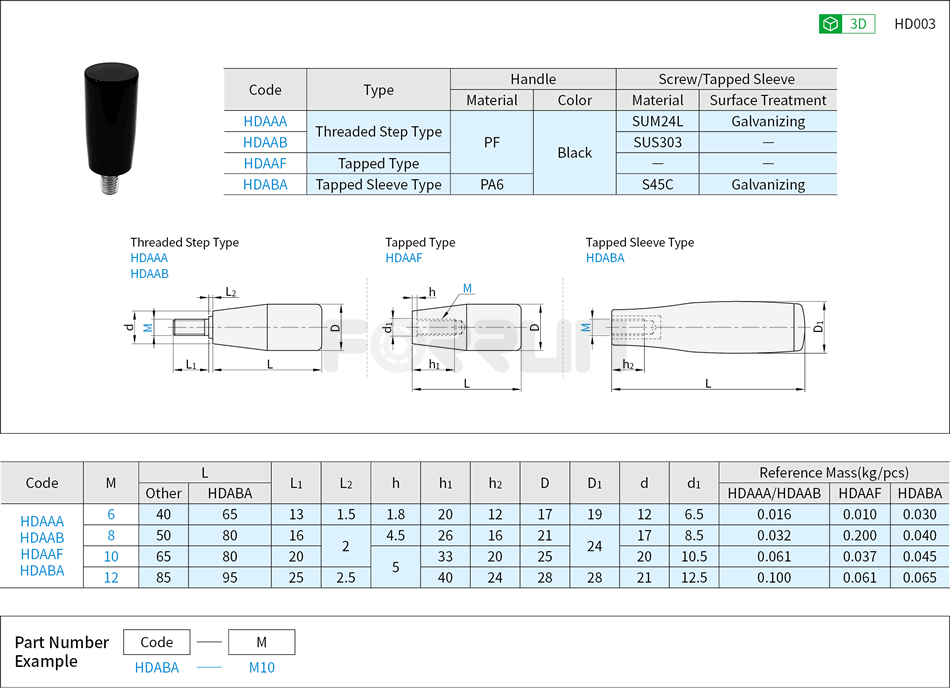This screenshot has width=950, height=691.
Task: Open the HDABA link in Part Number Example
Action: (x=156, y=667)
